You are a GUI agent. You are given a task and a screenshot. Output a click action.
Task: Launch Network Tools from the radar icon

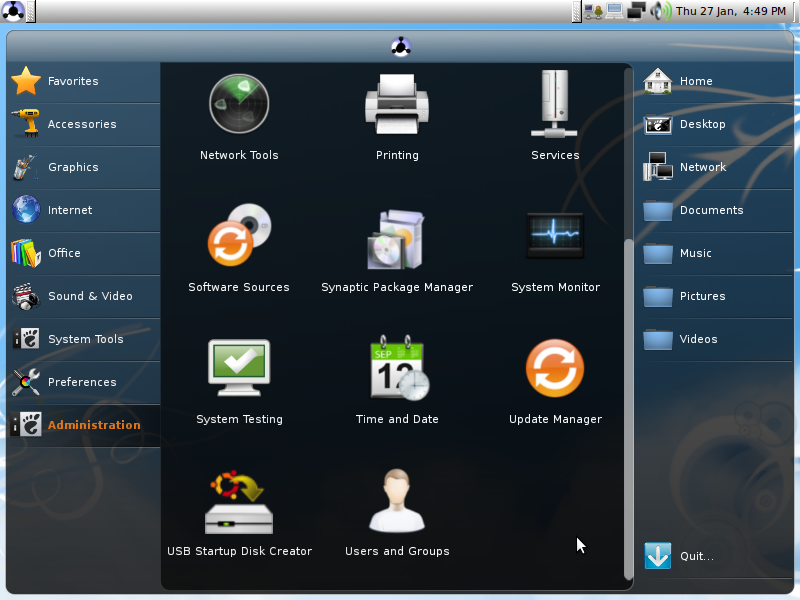239,104
